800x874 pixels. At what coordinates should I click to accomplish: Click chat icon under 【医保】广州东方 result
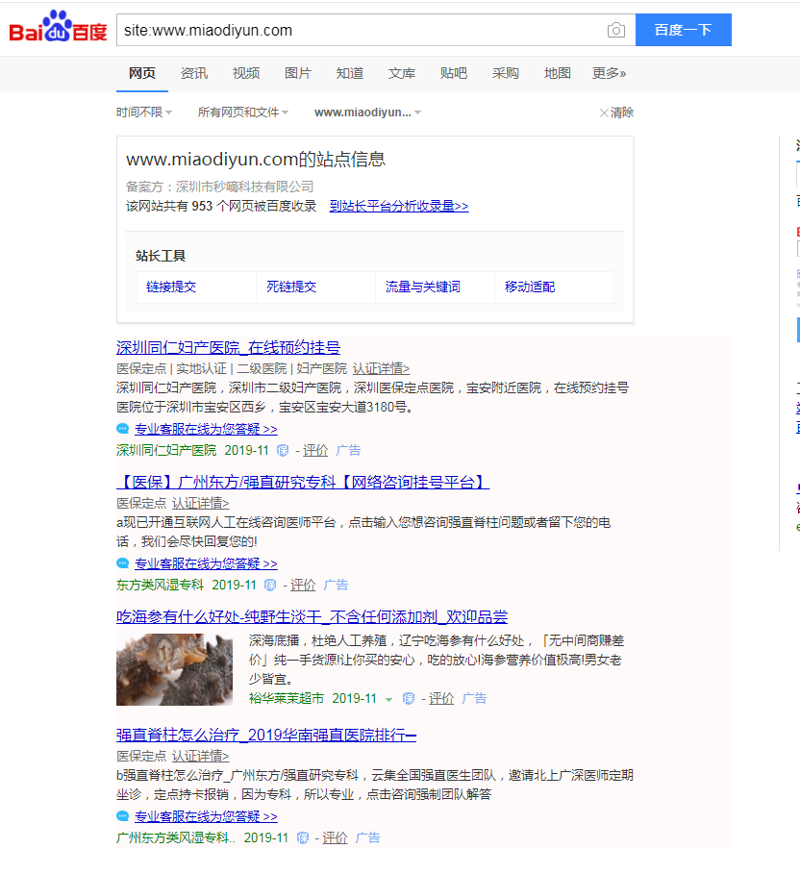tap(123, 564)
